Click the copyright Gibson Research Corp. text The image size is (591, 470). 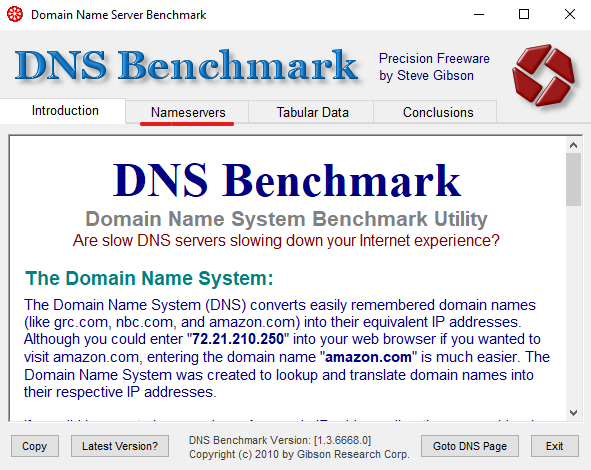[299, 454]
